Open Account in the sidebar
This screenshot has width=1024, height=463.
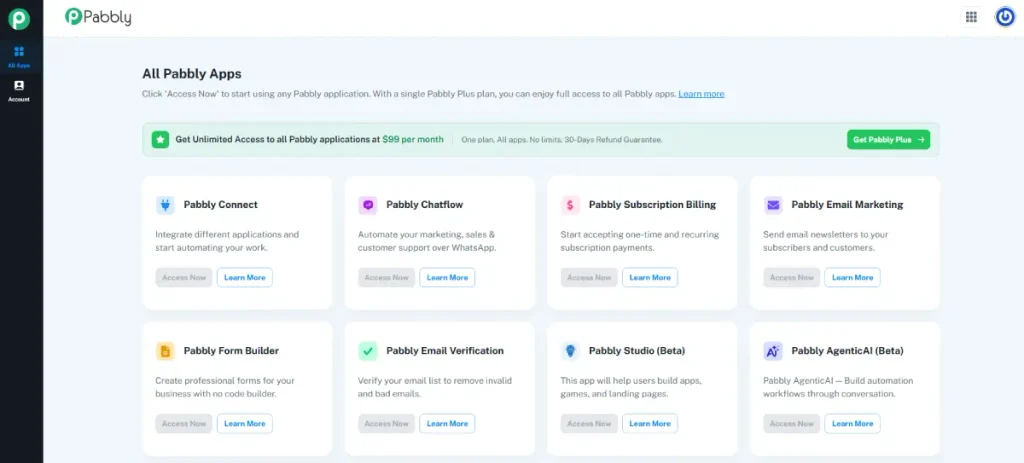click(19, 91)
